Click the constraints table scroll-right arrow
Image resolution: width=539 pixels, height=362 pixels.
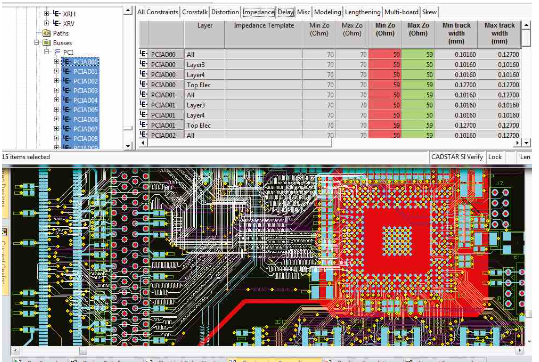click(518, 142)
